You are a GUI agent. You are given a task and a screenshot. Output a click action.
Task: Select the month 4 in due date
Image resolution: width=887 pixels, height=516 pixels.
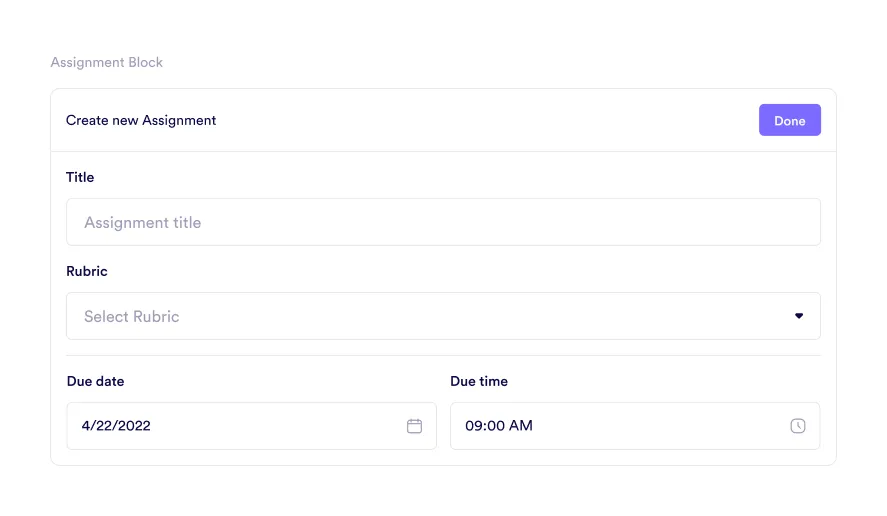click(x=86, y=426)
